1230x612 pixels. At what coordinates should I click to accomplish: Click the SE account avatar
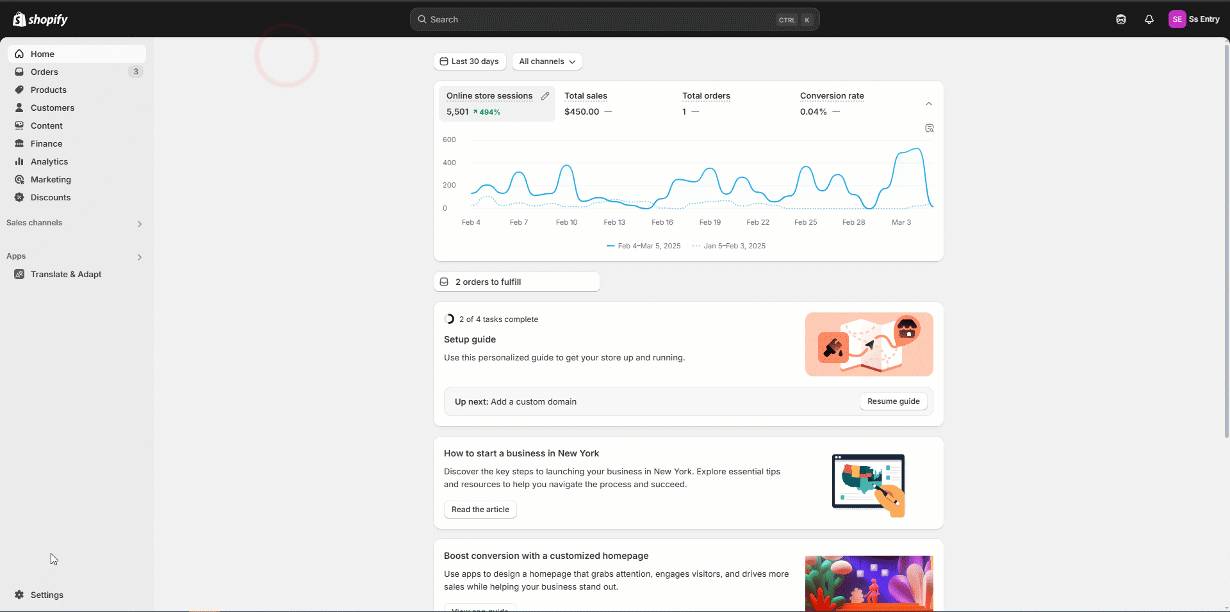(1177, 19)
